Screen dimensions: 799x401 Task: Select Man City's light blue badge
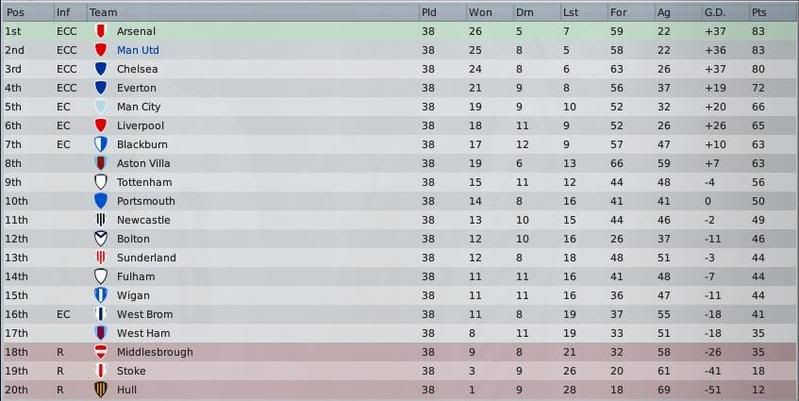(101, 106)
